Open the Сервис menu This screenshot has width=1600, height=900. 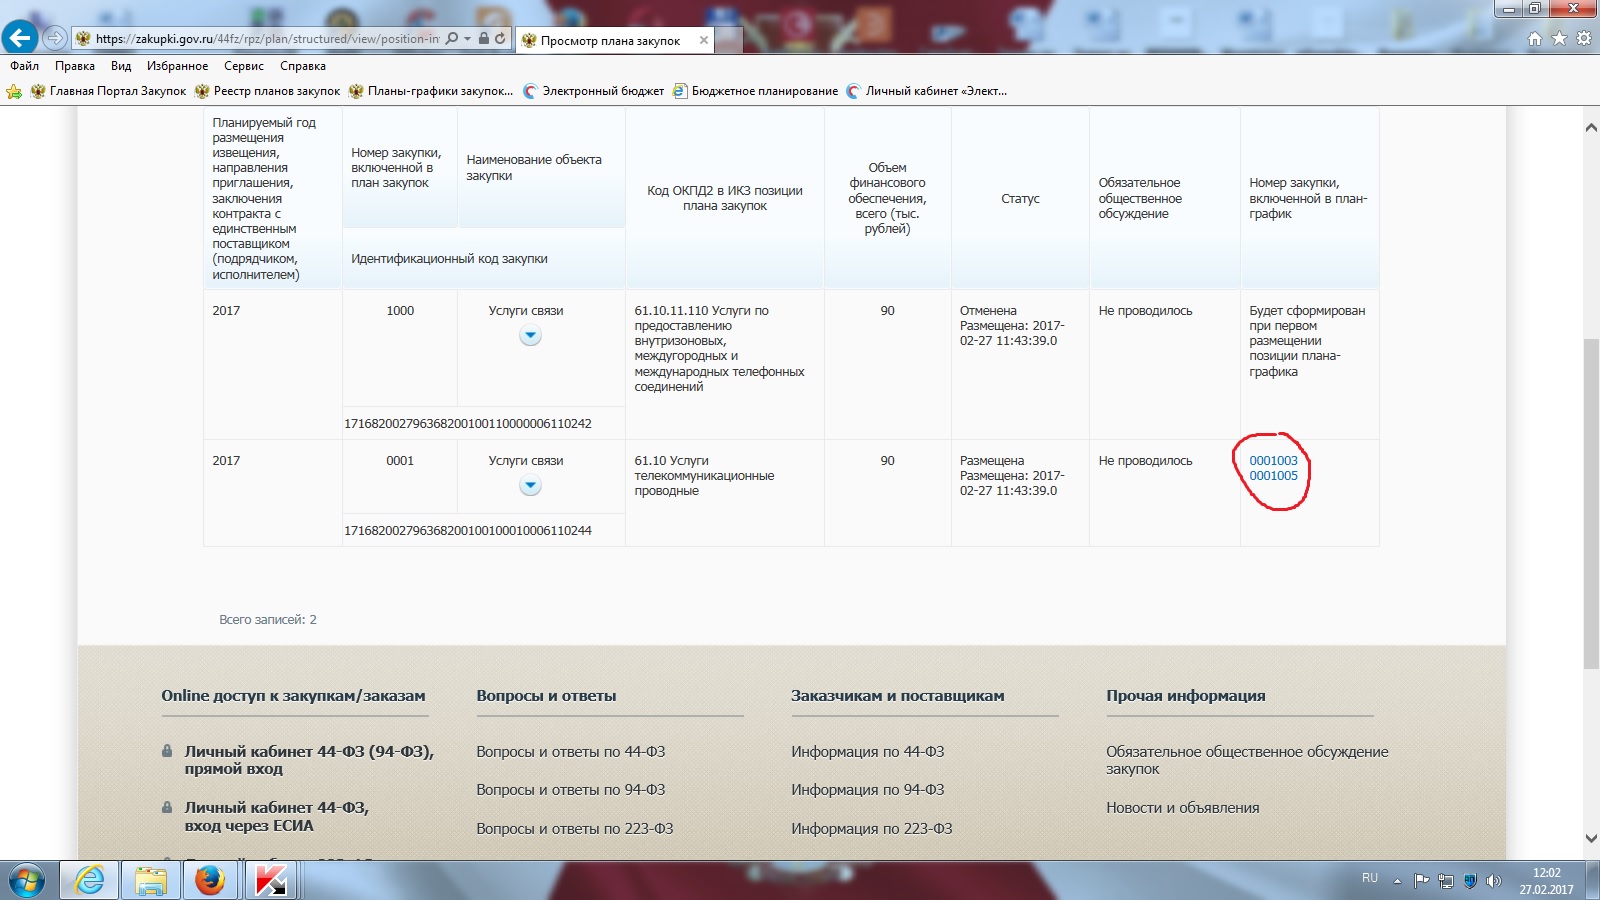243,66
